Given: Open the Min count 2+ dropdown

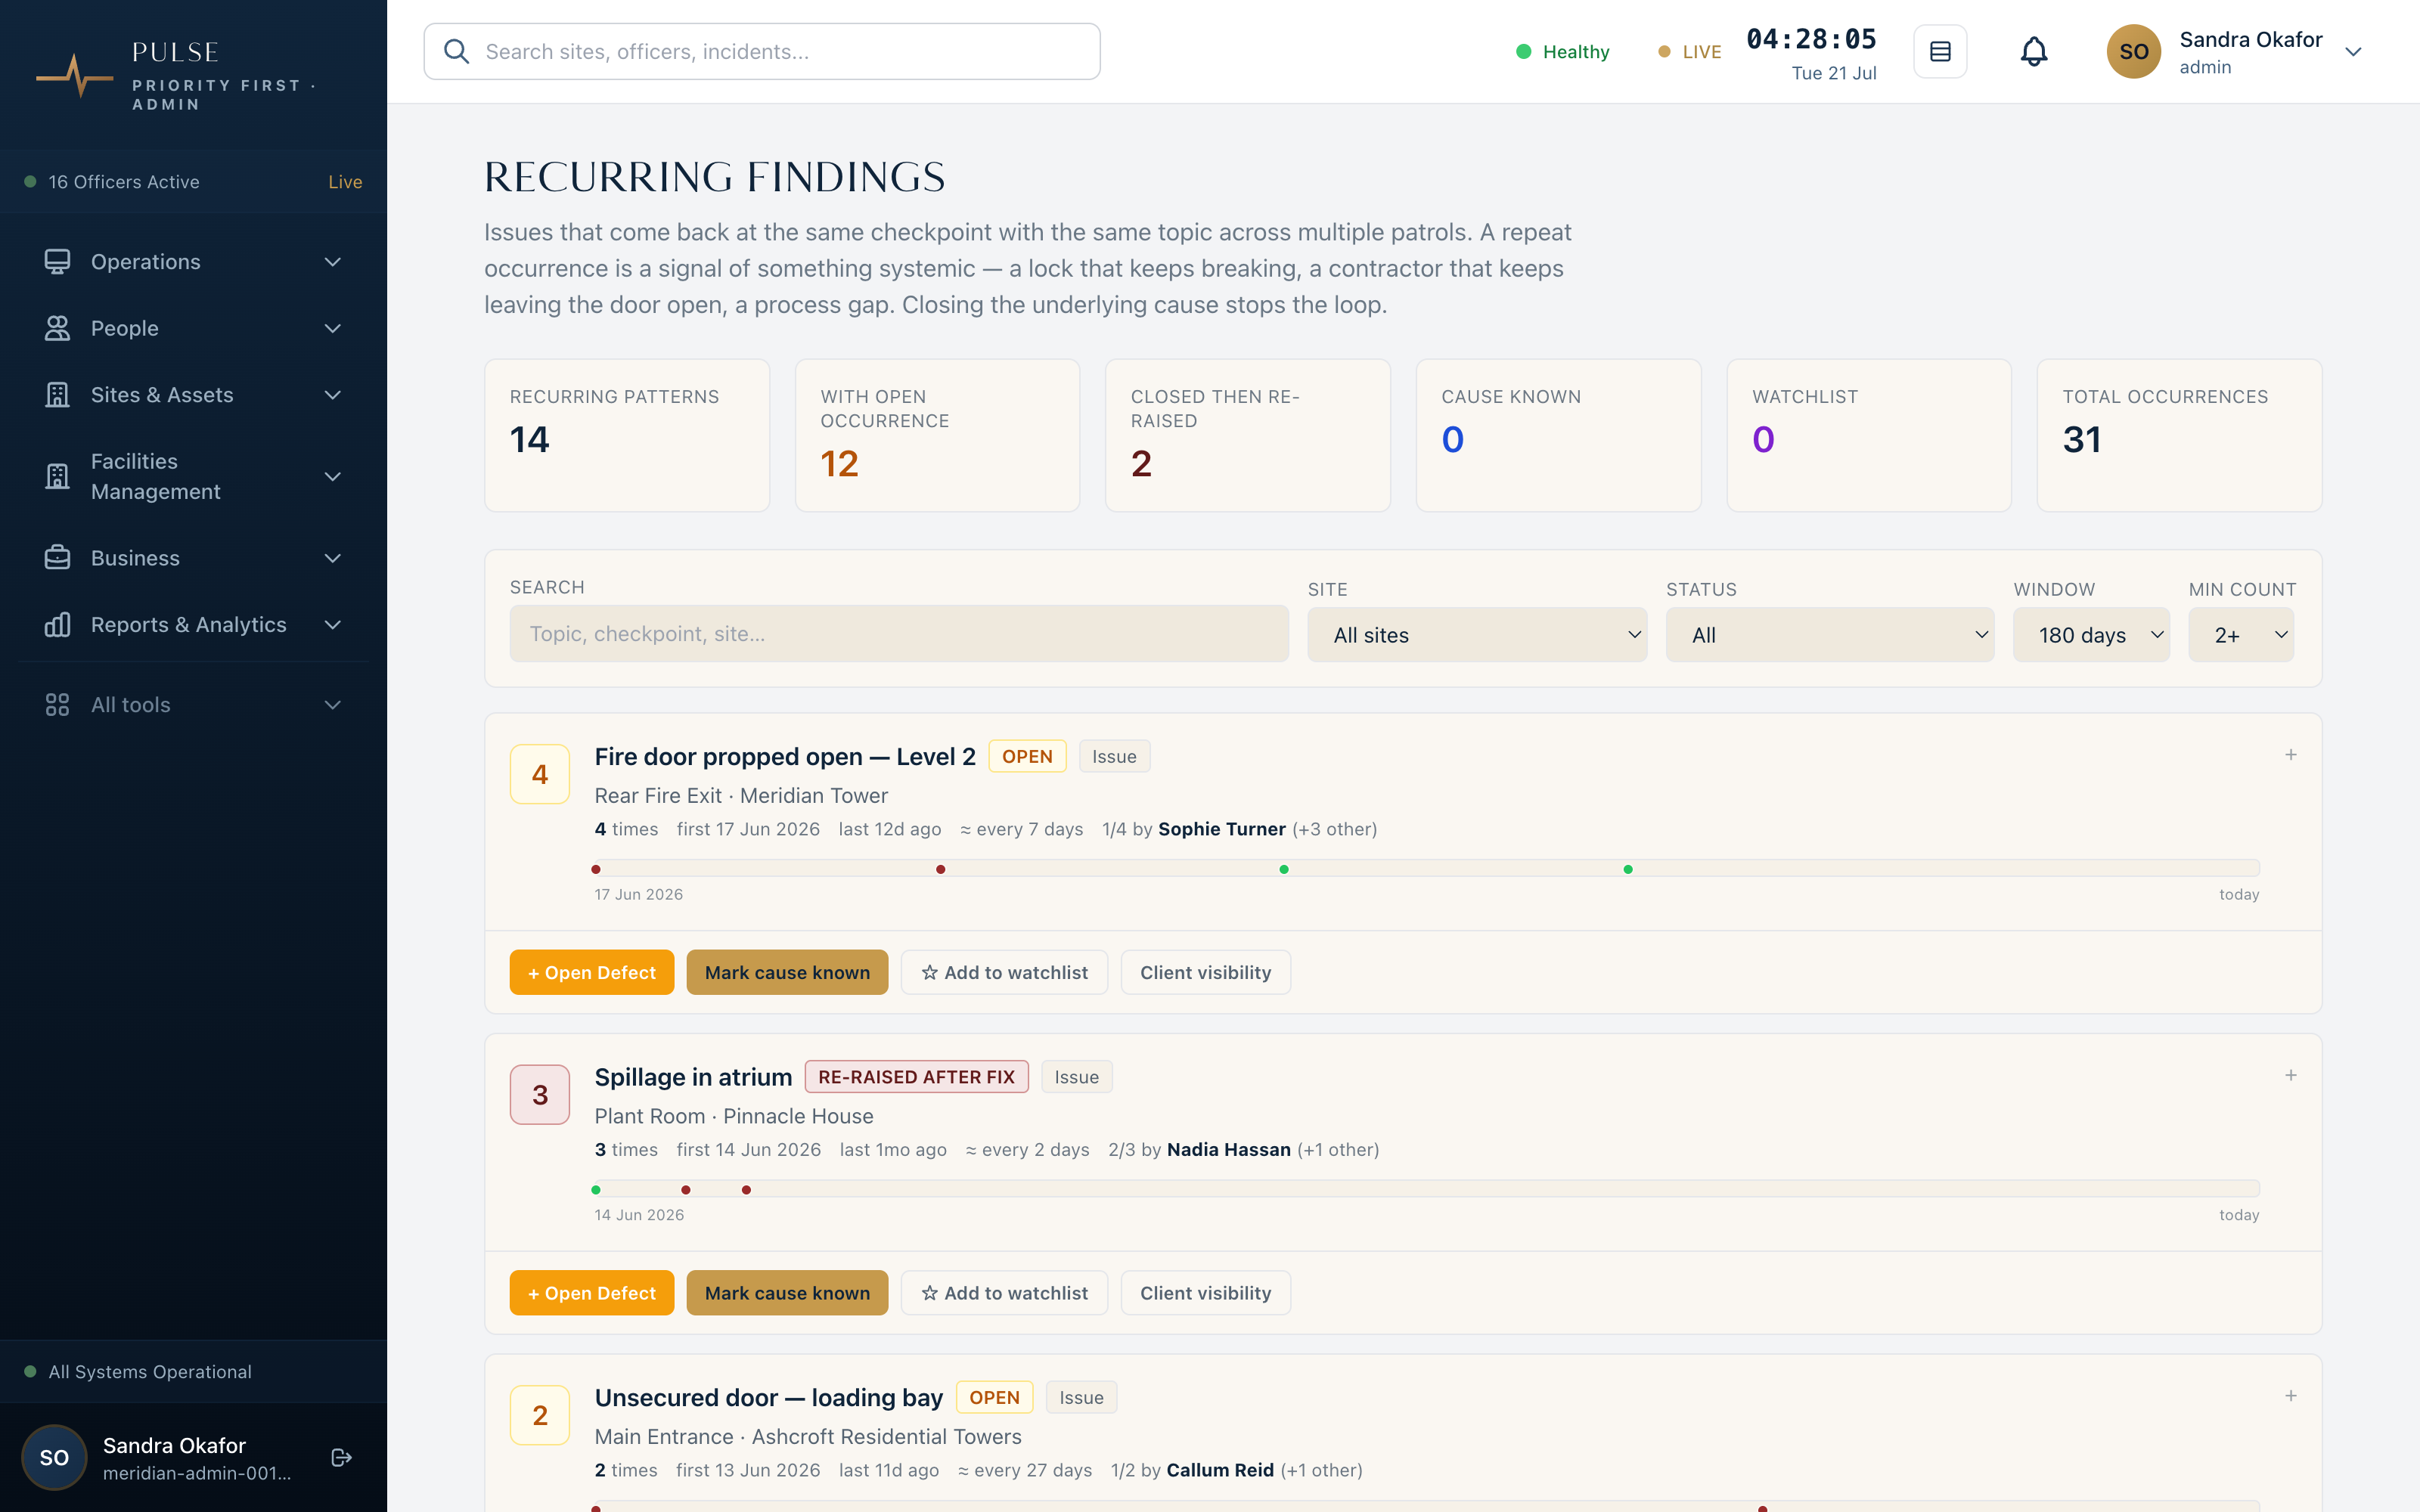Looking at the screenshot, I should click(2241, 635).
